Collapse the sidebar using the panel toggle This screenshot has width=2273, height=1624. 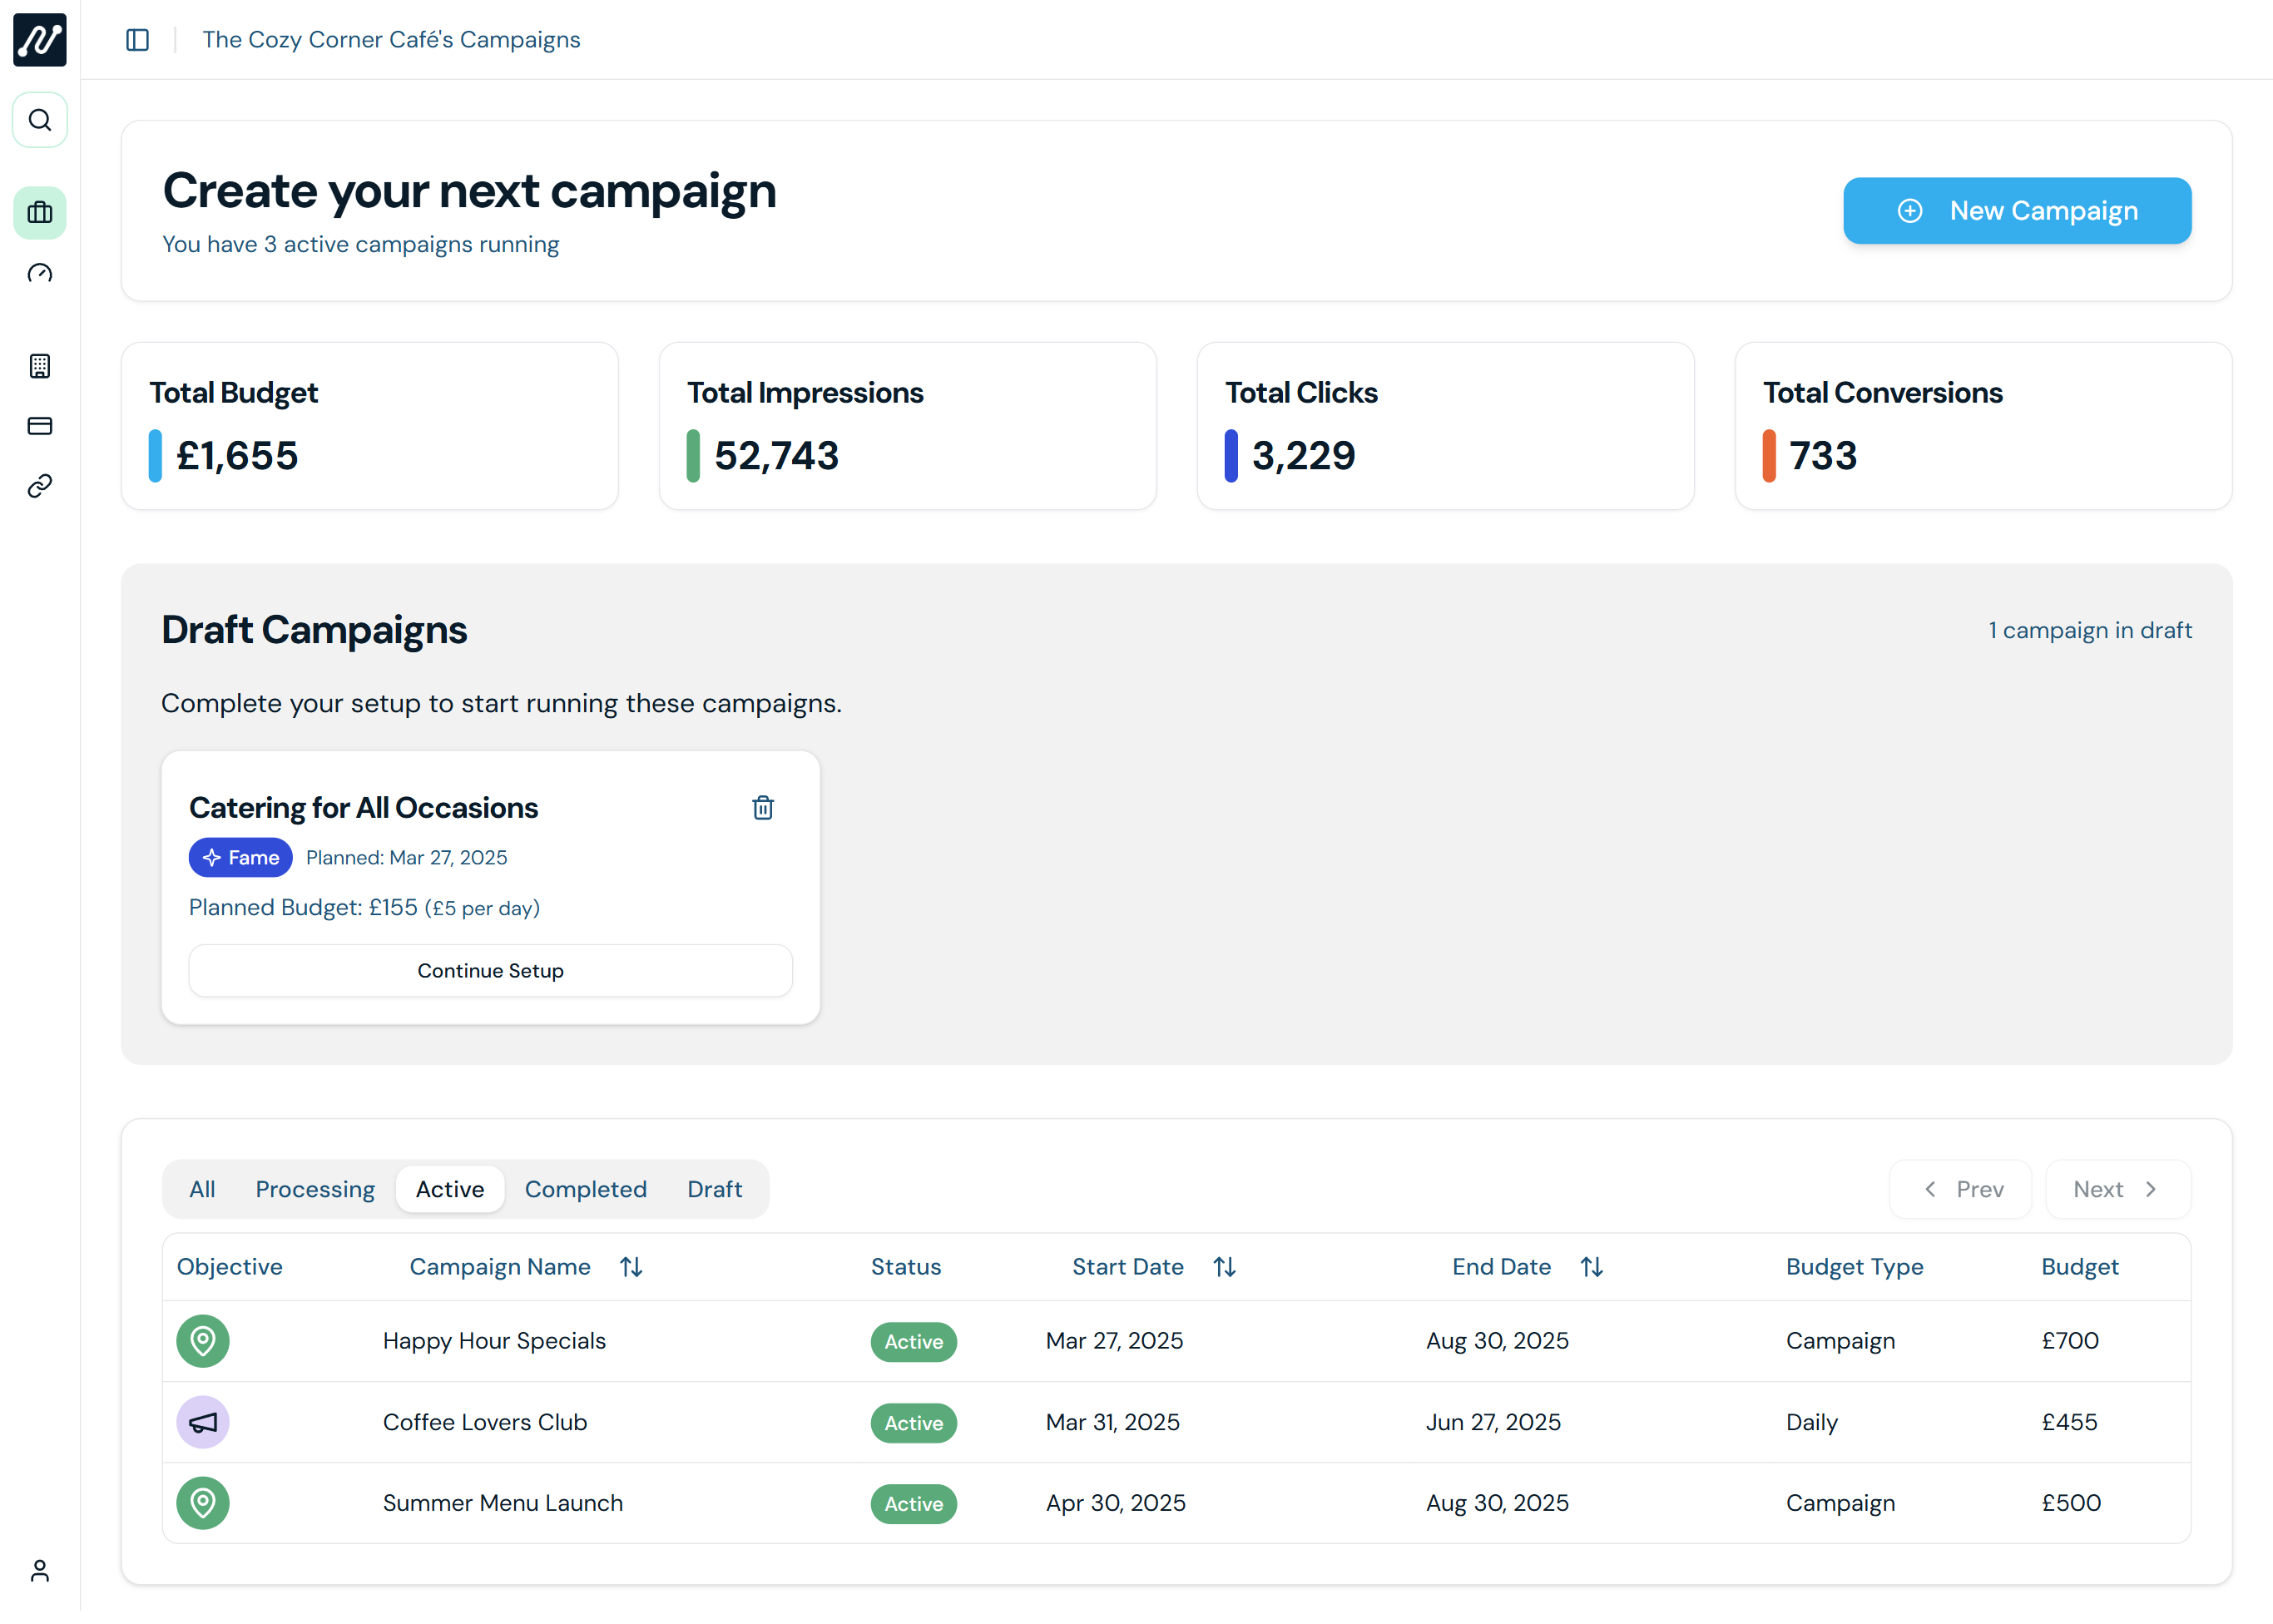point(137,39)
